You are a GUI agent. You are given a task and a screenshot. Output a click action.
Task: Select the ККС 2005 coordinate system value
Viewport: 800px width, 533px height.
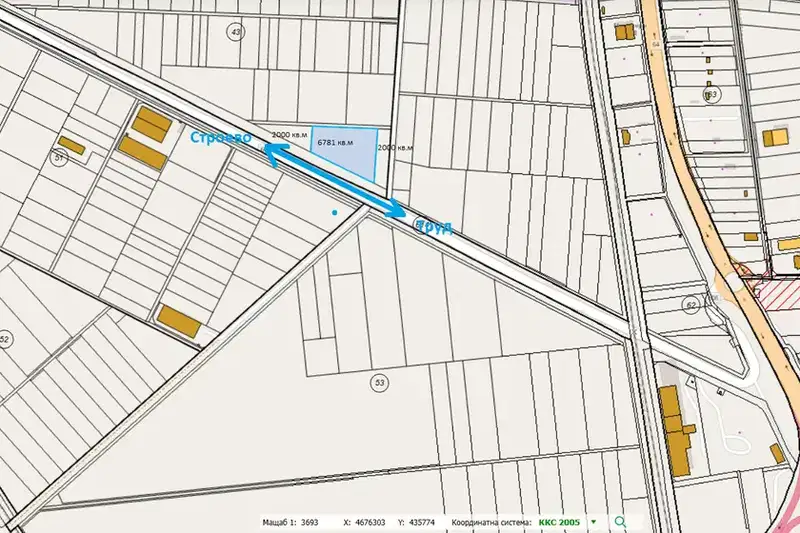559,522
